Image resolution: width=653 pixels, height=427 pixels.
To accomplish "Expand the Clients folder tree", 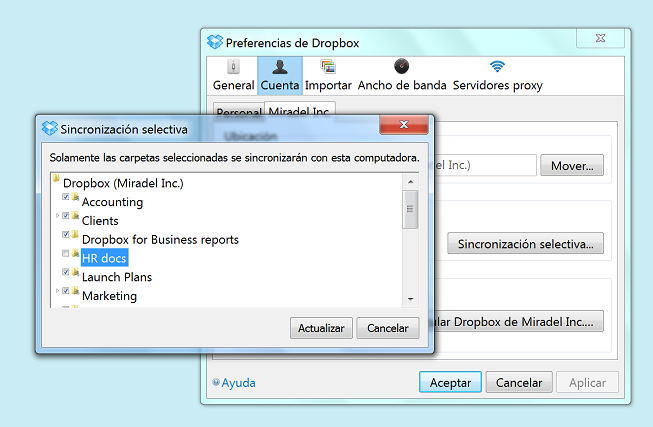I will coord(57,215).
